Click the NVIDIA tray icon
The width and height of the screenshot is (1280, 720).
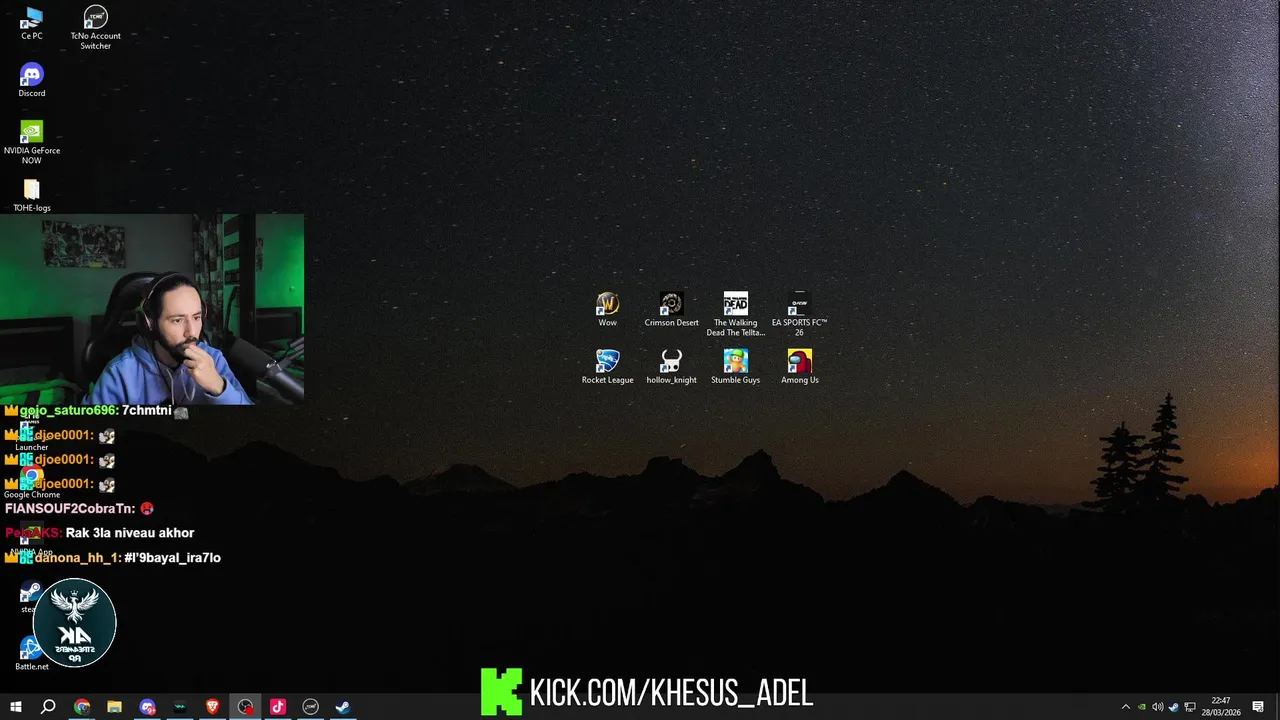1141,707
